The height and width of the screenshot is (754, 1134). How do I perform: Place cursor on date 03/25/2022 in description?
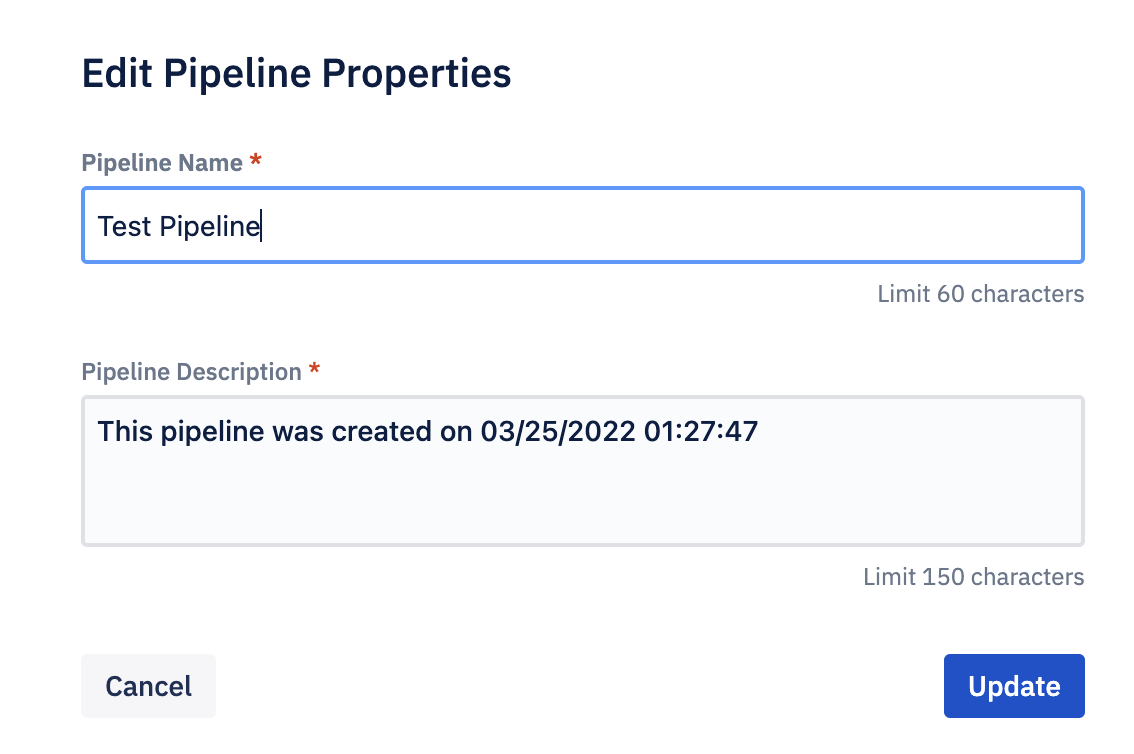[x=558, y=432]
